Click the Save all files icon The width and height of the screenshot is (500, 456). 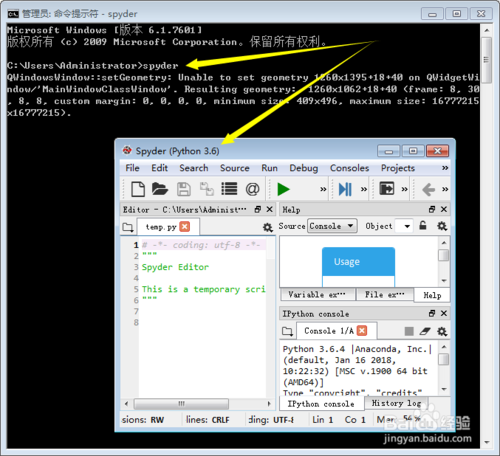pyautogui.click(x=207, y=189)
